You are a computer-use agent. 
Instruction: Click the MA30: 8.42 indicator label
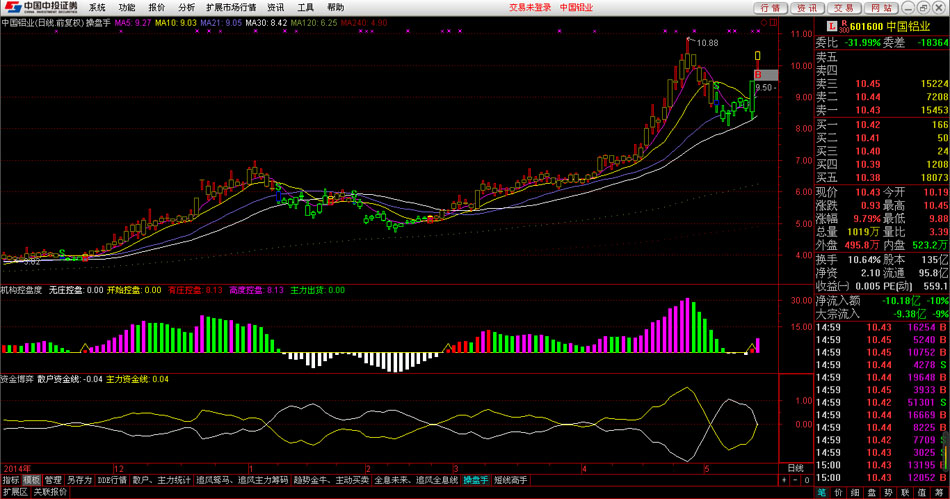266,23
